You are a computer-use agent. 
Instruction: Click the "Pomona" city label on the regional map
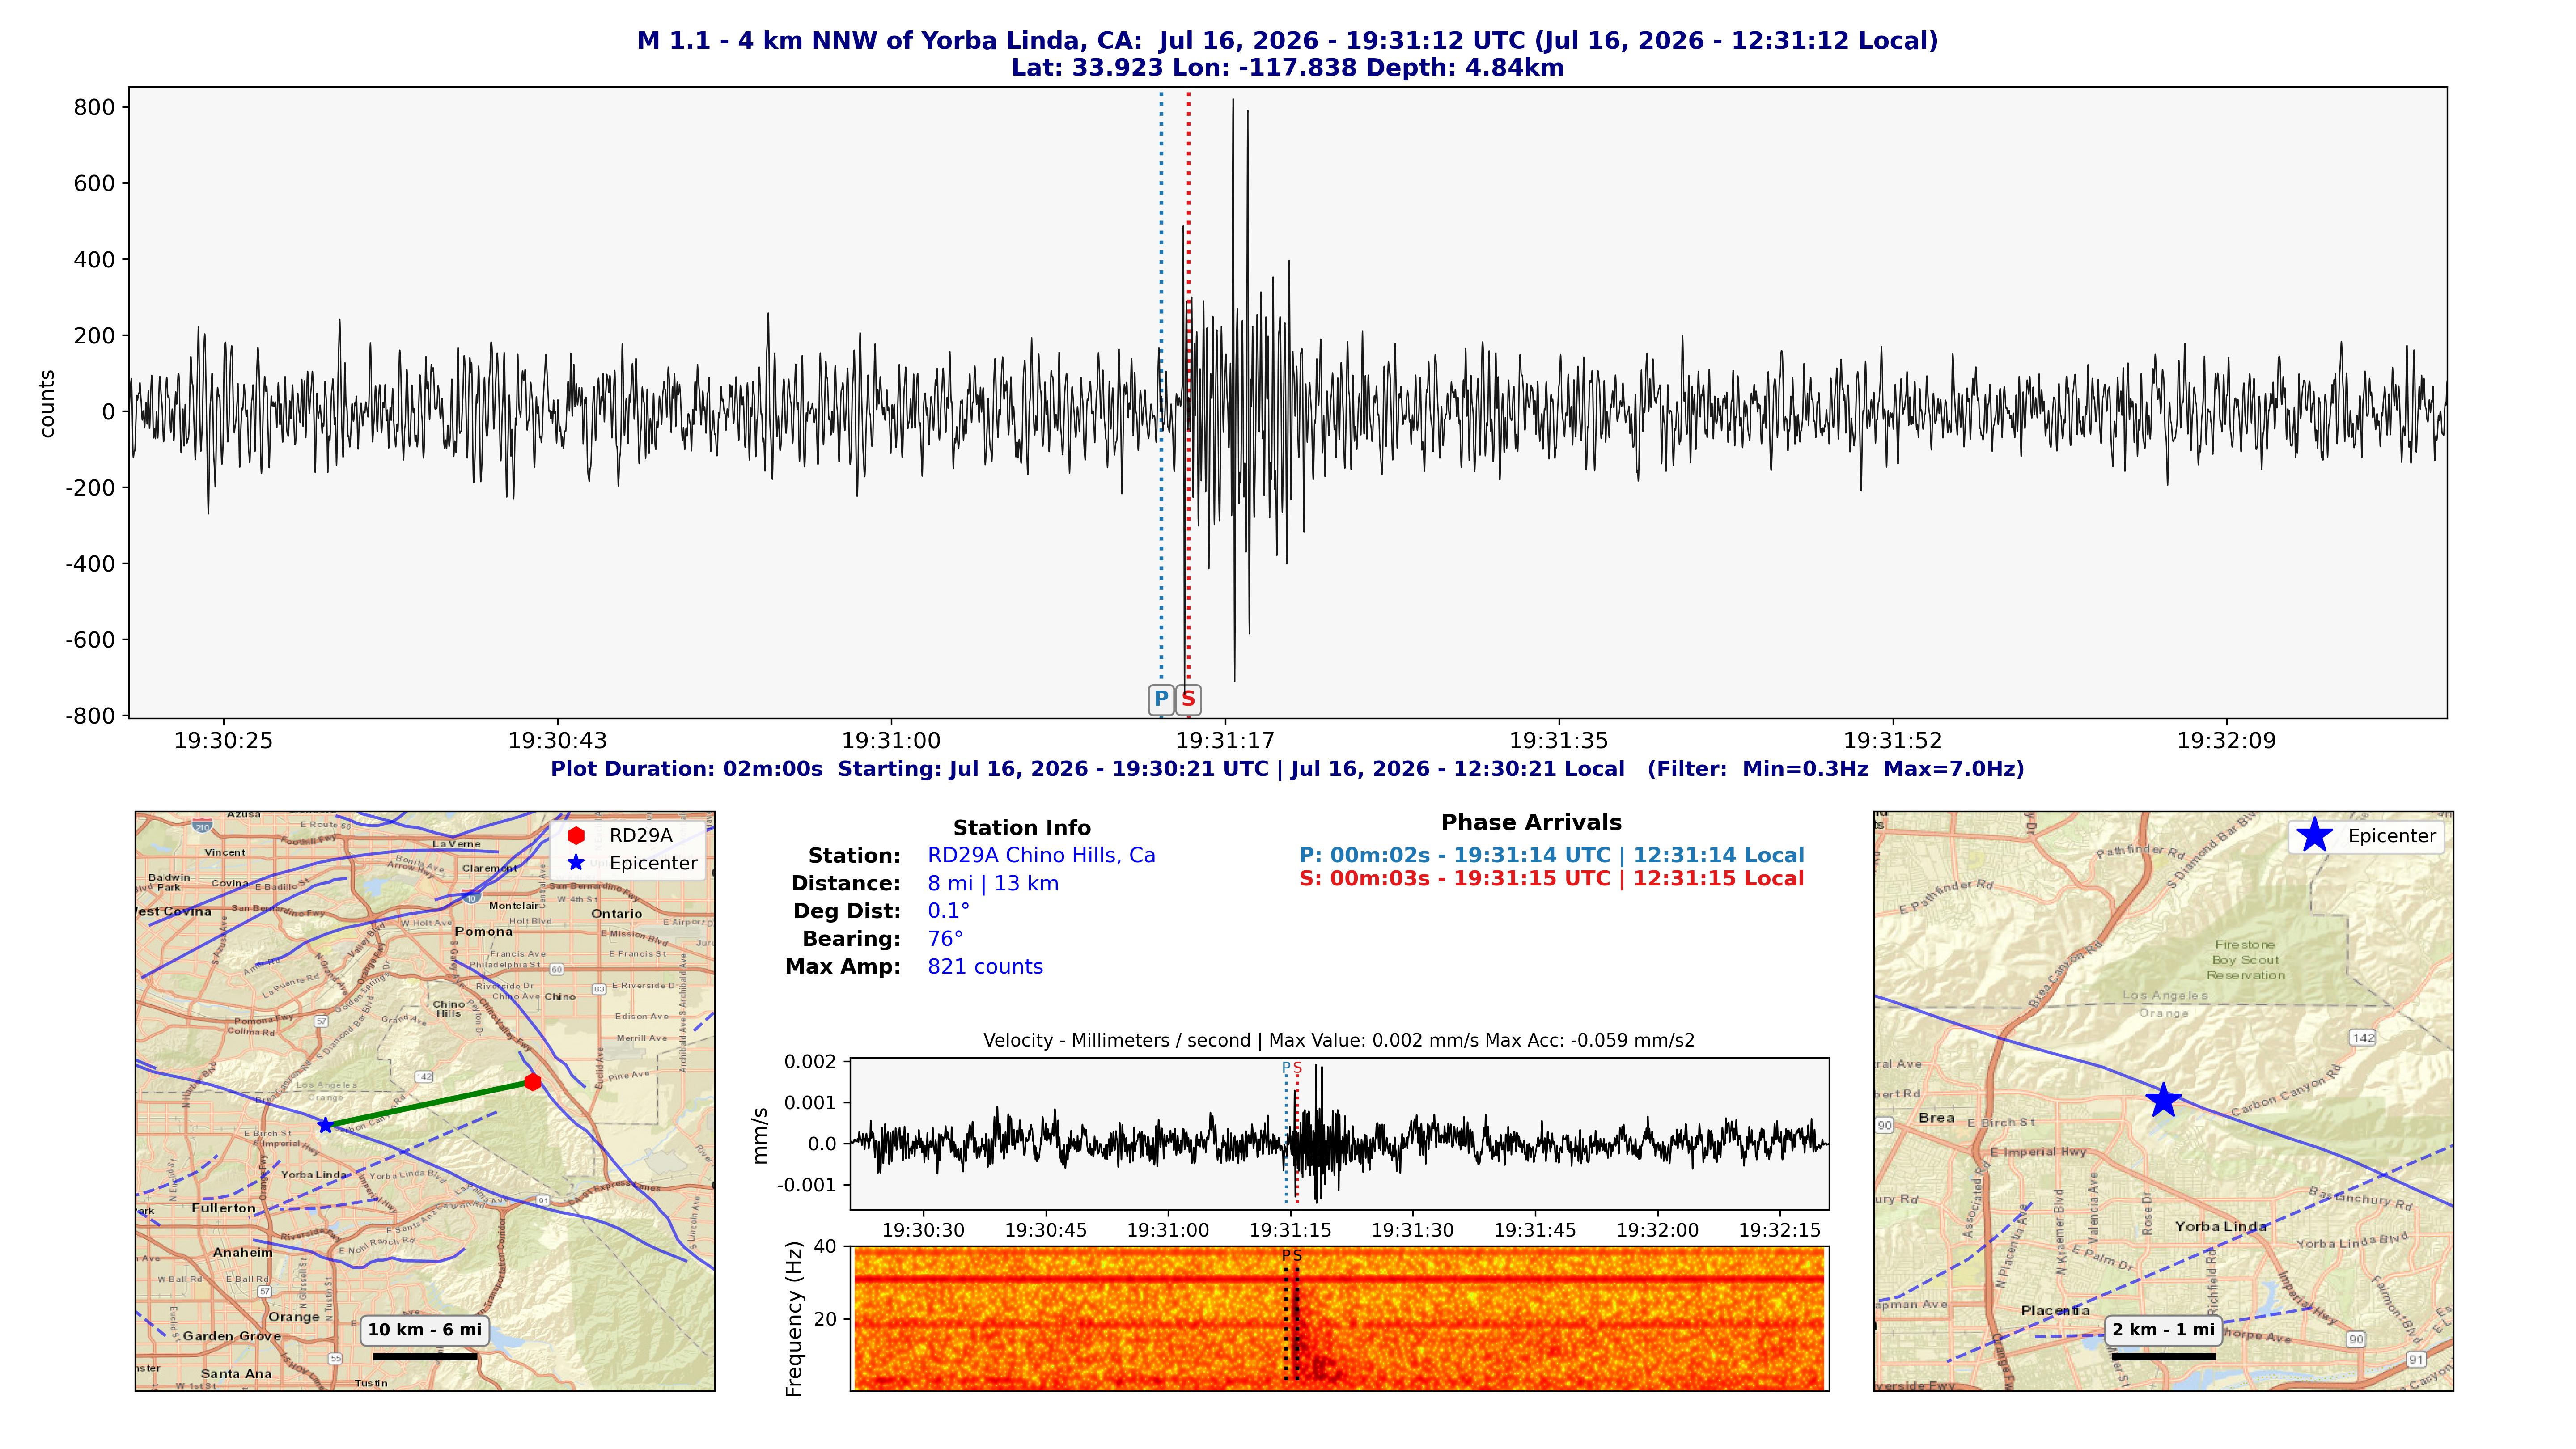[484, 931]
